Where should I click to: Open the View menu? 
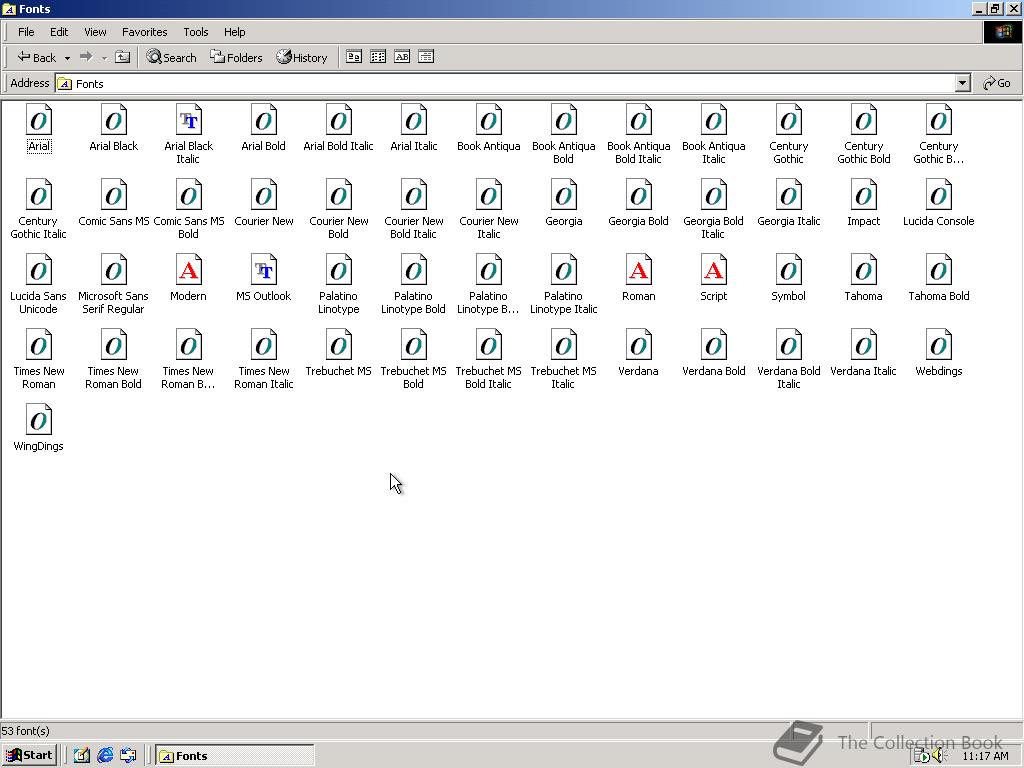pyautogui.click(x=95, y=32)
